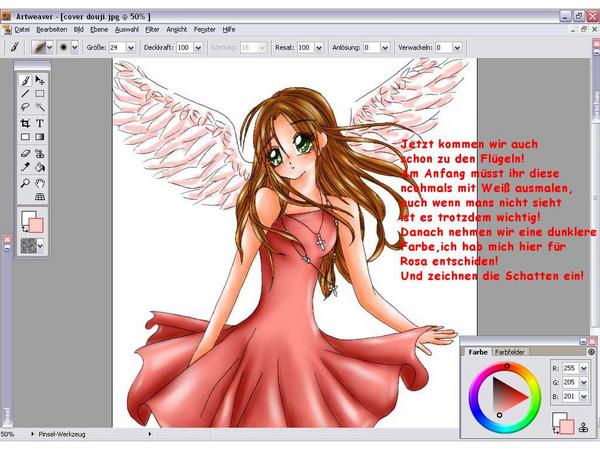The height and width of the screenshot is (450, 600).
Task: Open the Datei menu
Action: (x=22, y=29)
